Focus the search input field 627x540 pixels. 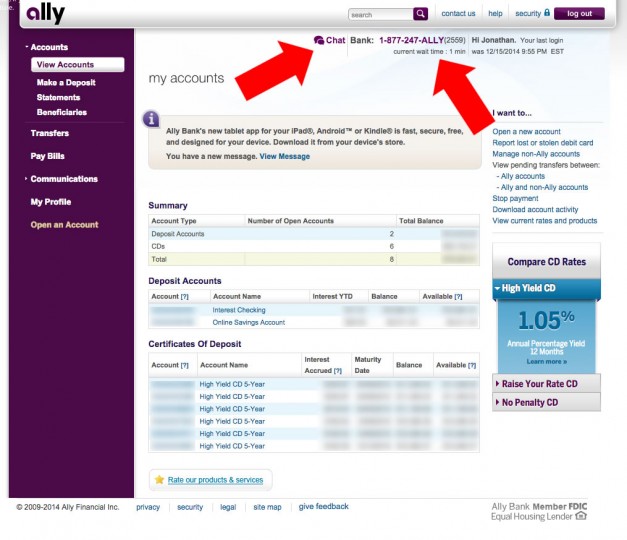[380, 14]
